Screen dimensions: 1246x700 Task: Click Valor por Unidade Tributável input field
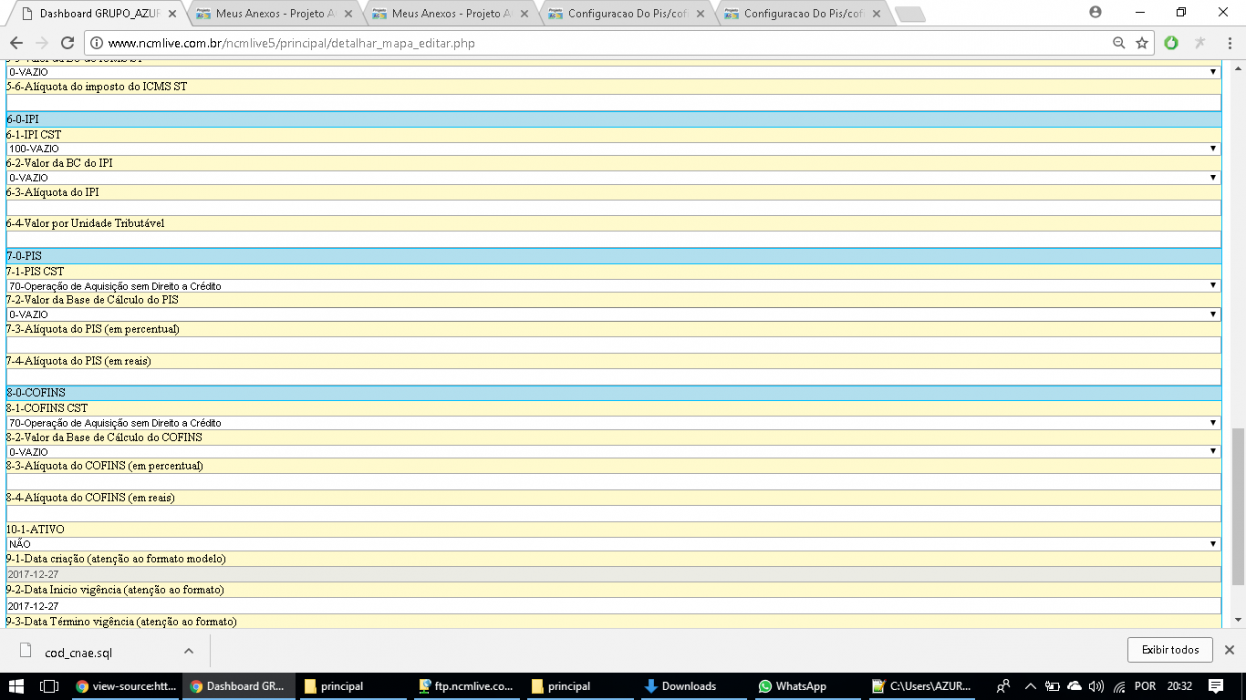613,239
